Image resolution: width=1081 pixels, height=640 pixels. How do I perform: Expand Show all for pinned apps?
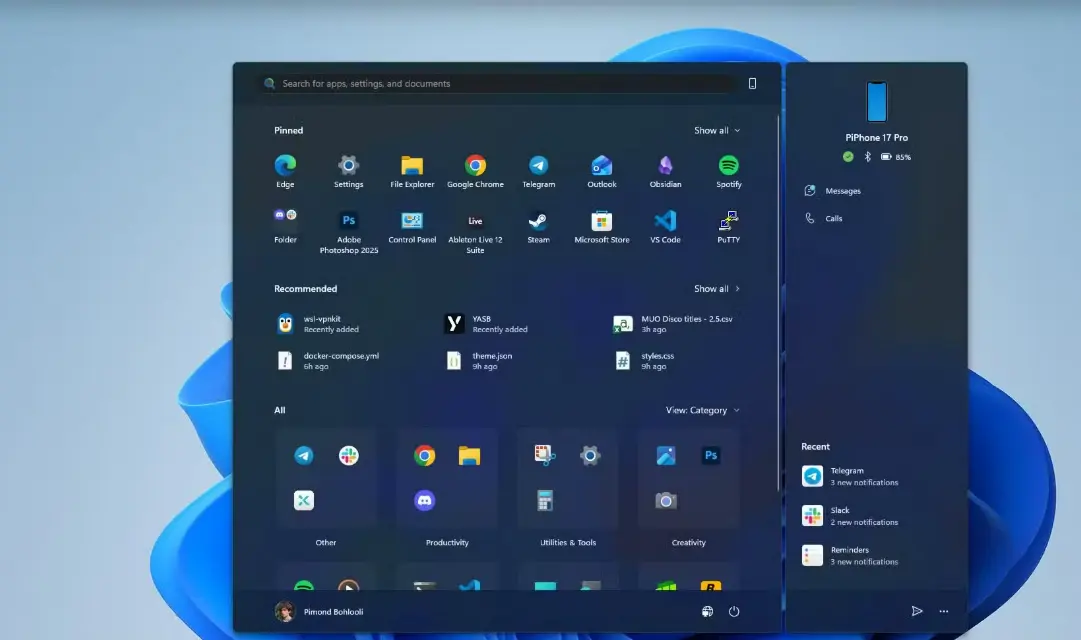click(x=716, y=130)
